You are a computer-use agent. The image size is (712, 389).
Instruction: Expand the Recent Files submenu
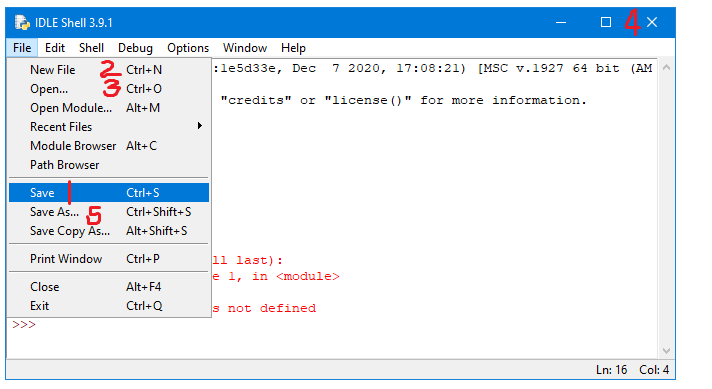click(x=109, y=127)
